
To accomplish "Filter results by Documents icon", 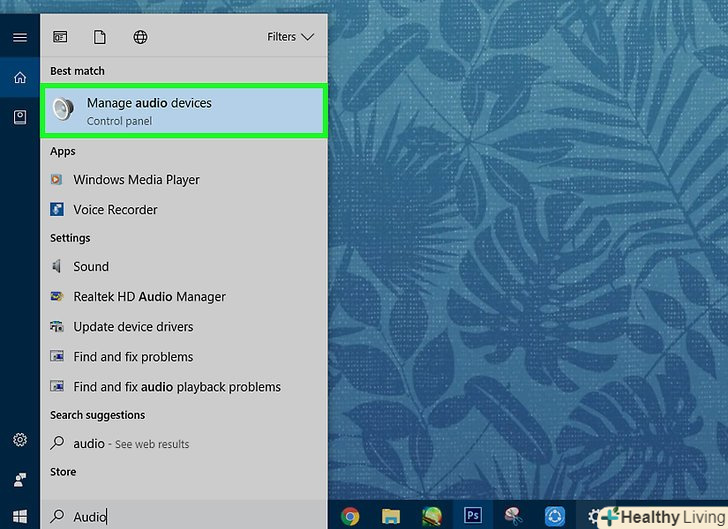I will pyautogui.click(x=100, y=37).
